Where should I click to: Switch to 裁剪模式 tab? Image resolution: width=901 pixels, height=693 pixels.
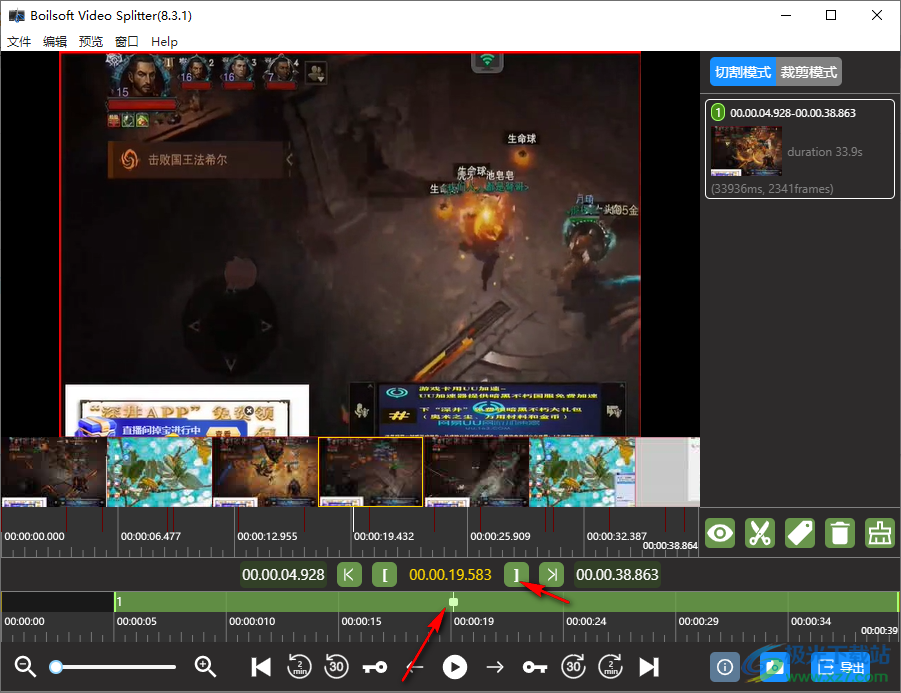tap(809, 72)
